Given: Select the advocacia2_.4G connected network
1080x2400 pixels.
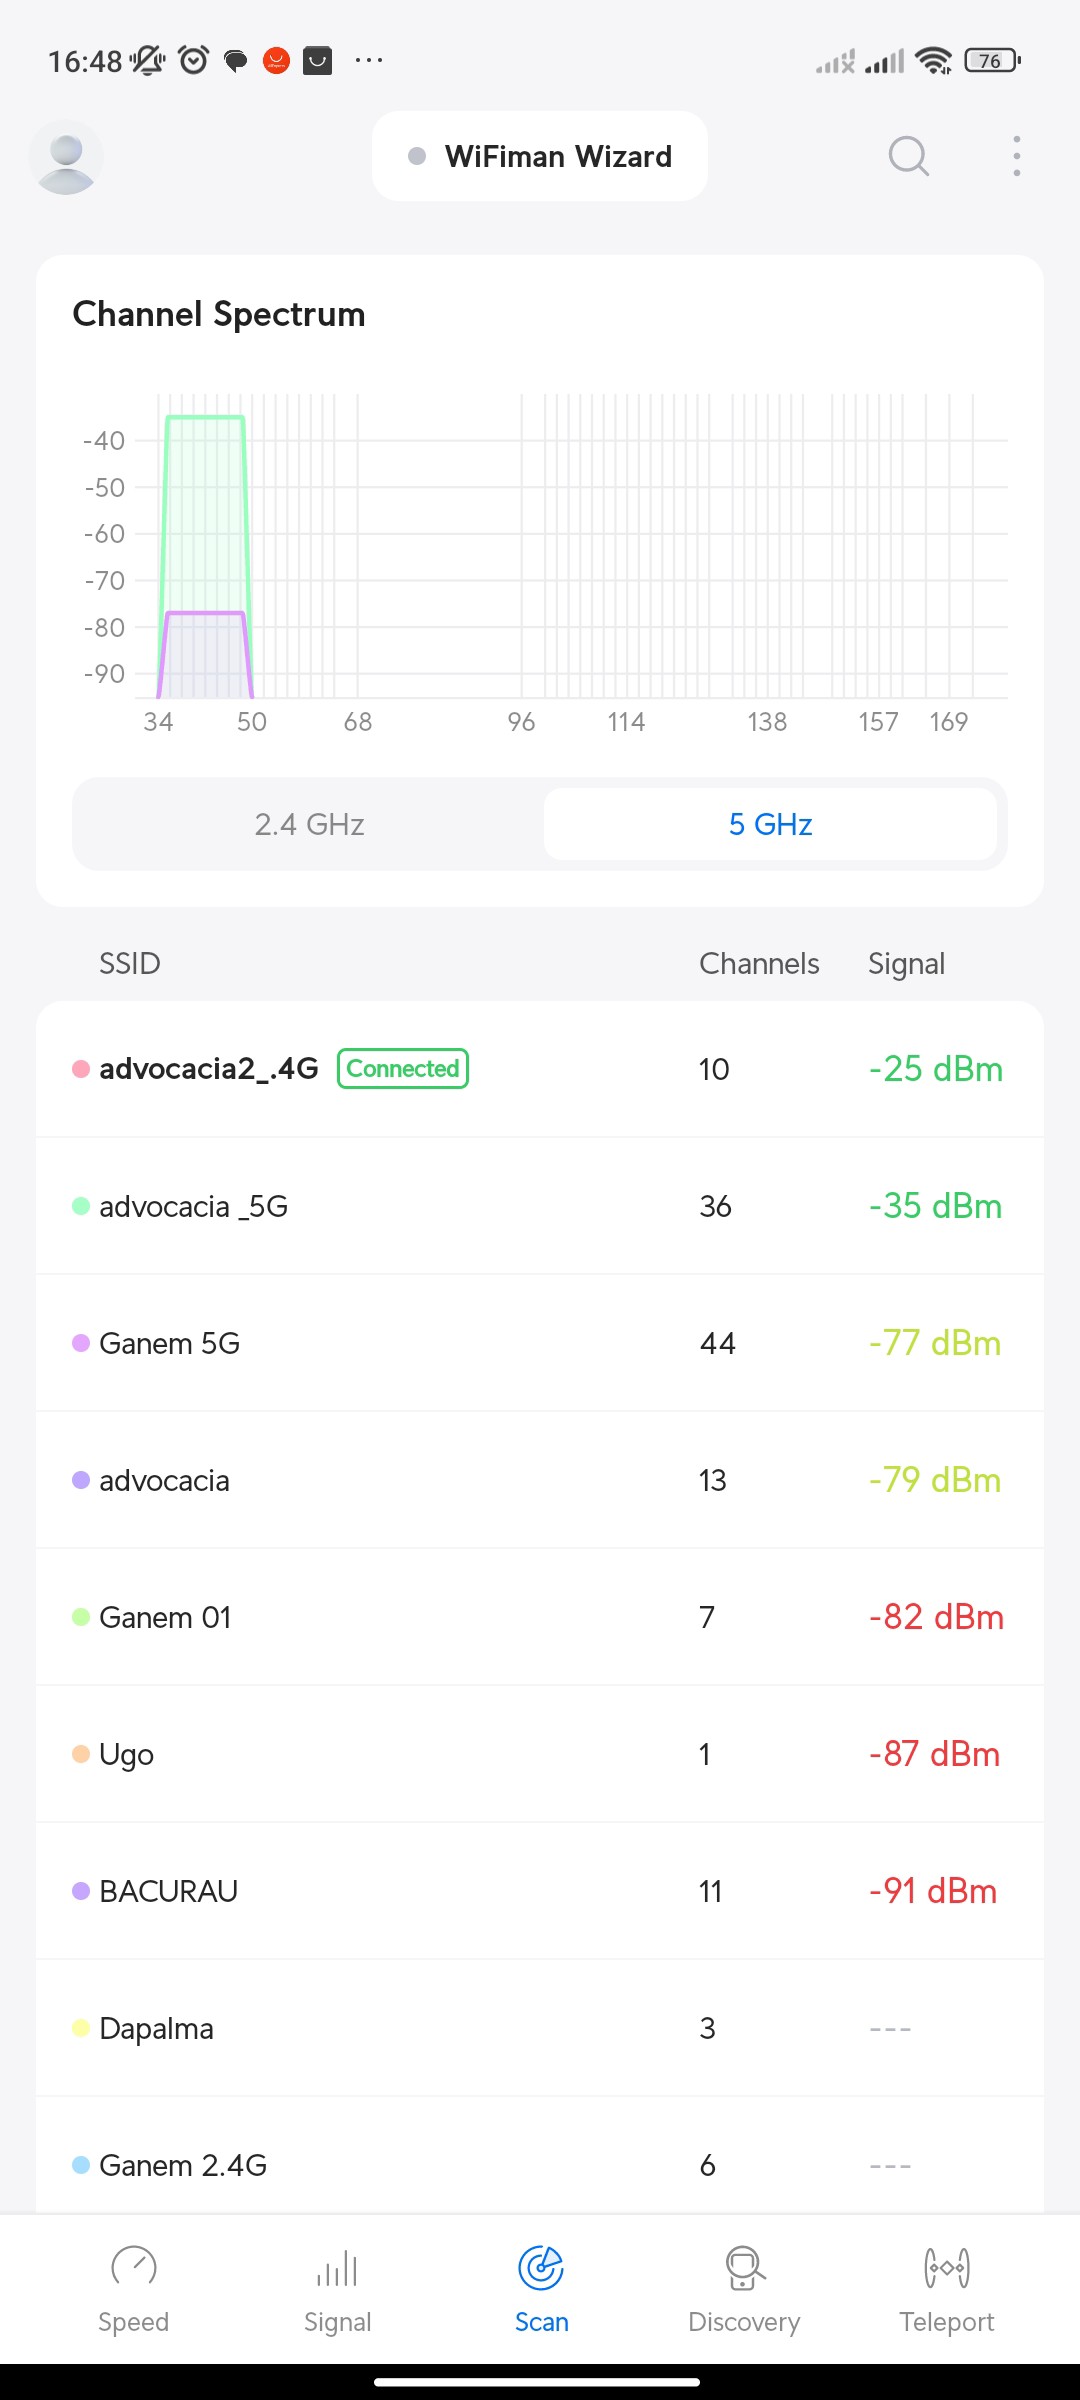Looking at the screenshot, I should [208, 1069].
